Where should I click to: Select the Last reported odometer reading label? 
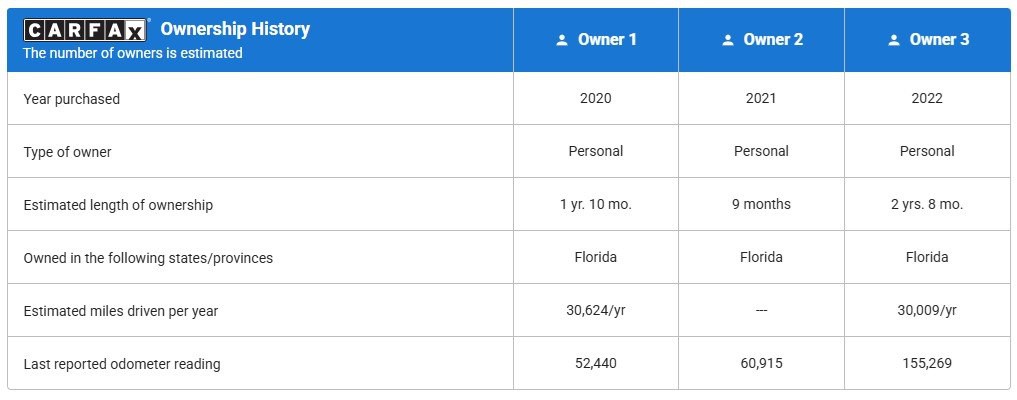pos(122,364)
